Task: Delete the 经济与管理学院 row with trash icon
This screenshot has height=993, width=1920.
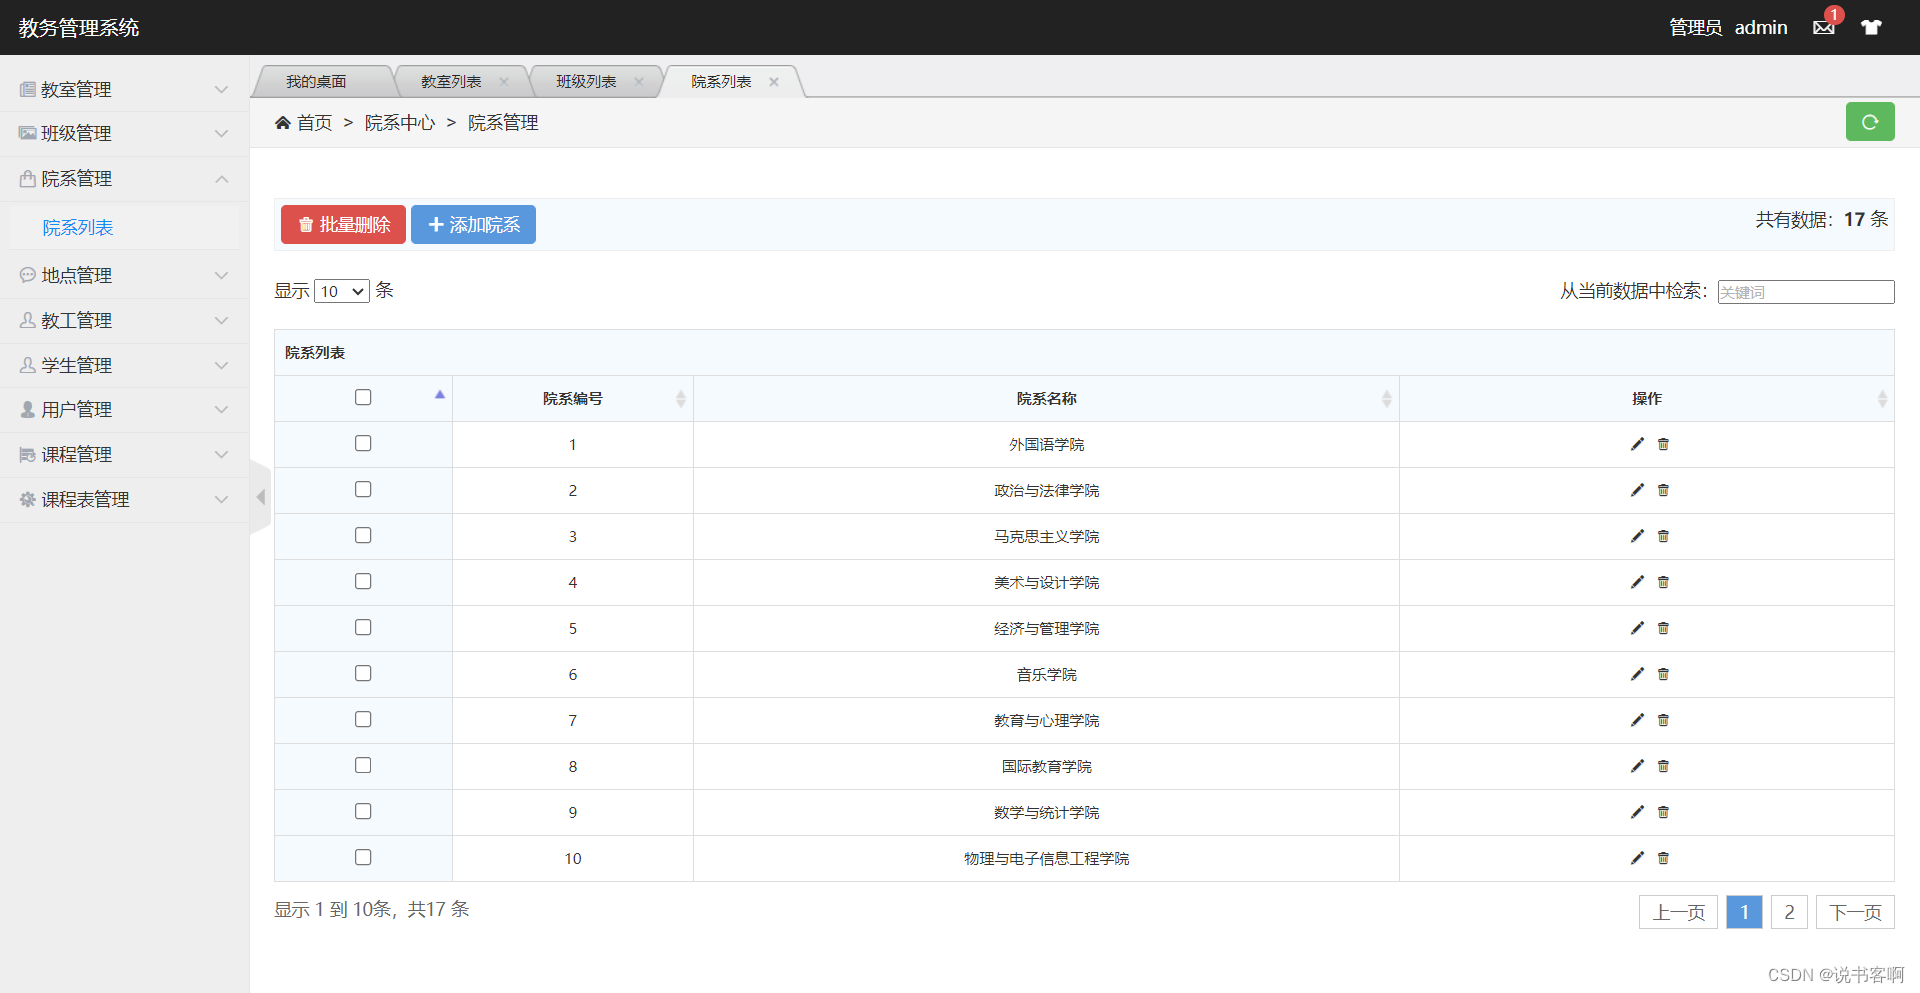Action: tap(1663, 628)
